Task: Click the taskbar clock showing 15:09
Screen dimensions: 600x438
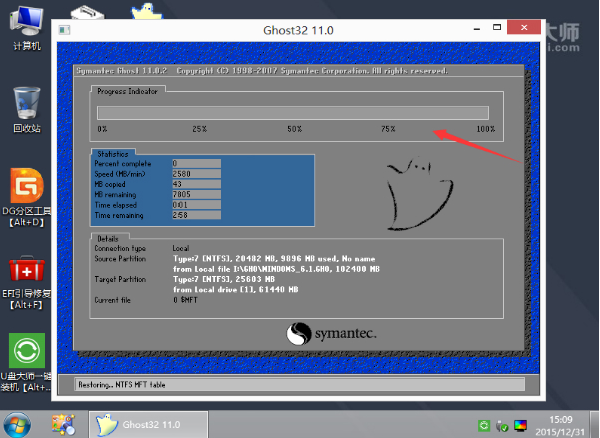Action: (x=562, y=424)
